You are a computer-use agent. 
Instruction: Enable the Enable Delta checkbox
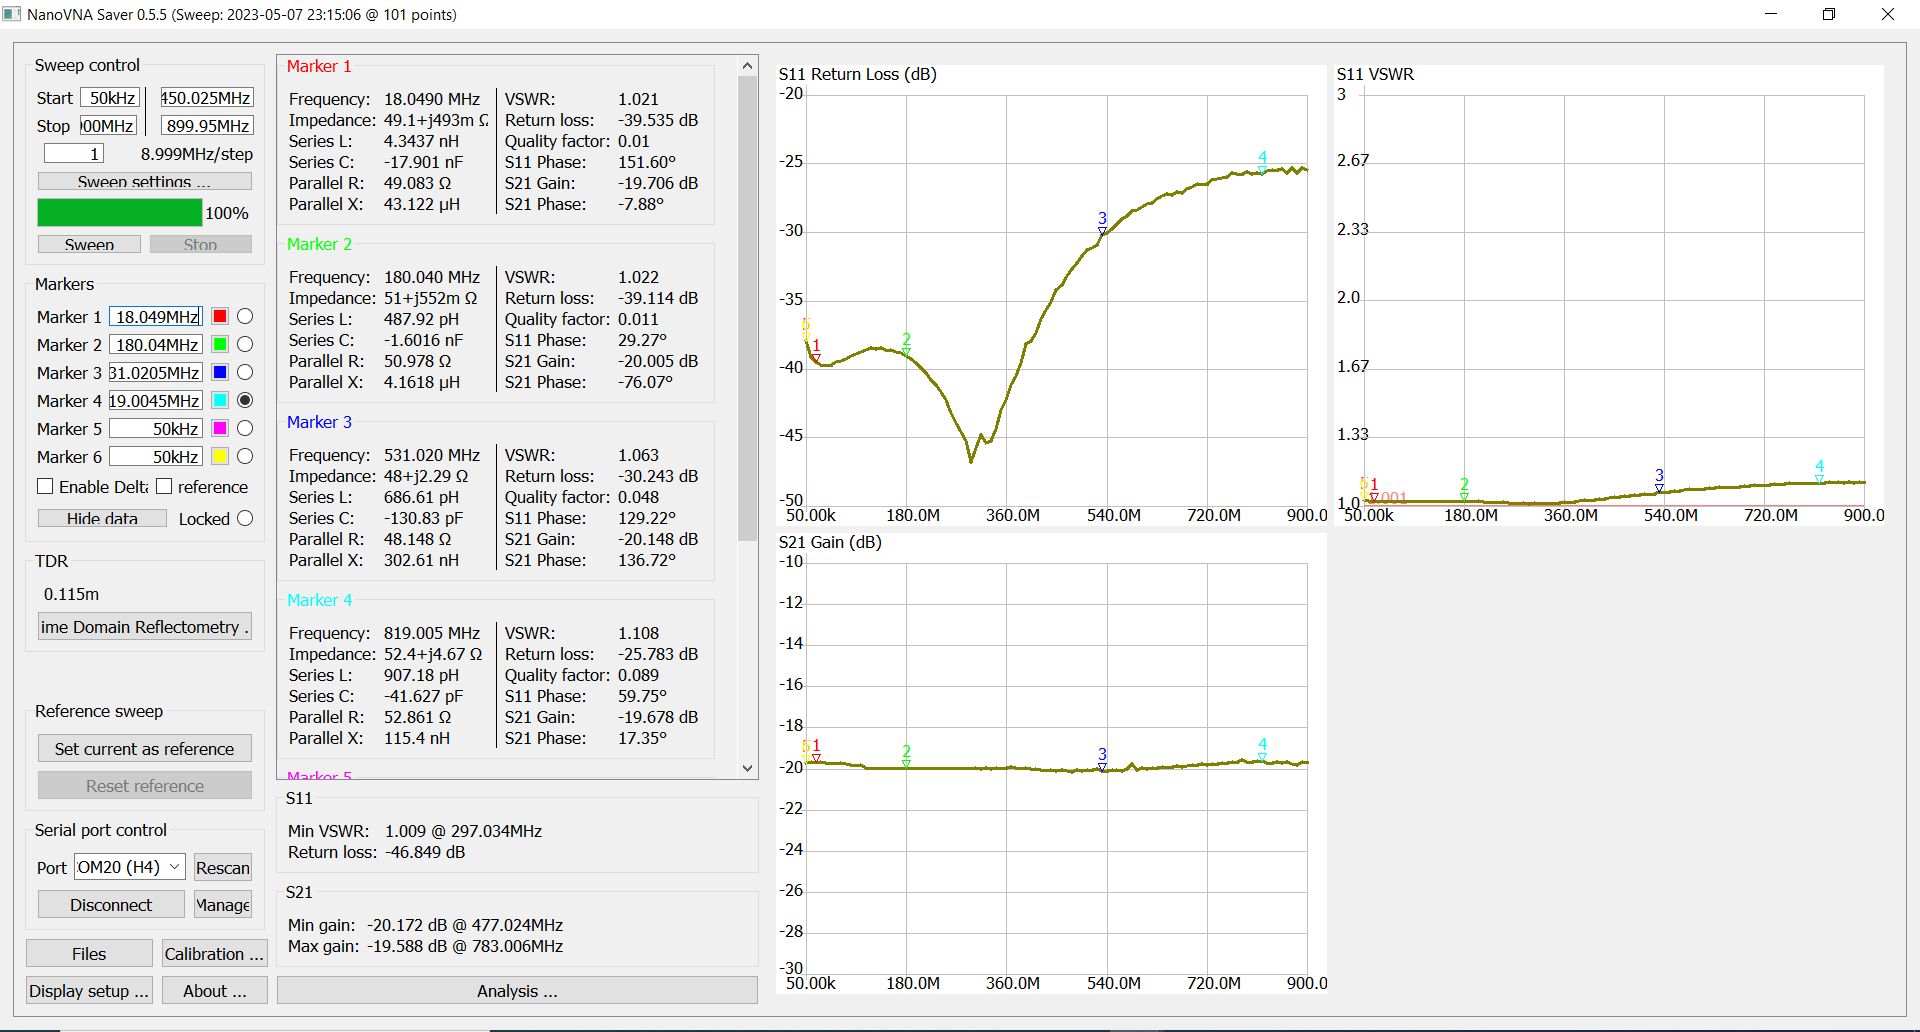click(45, 486)
